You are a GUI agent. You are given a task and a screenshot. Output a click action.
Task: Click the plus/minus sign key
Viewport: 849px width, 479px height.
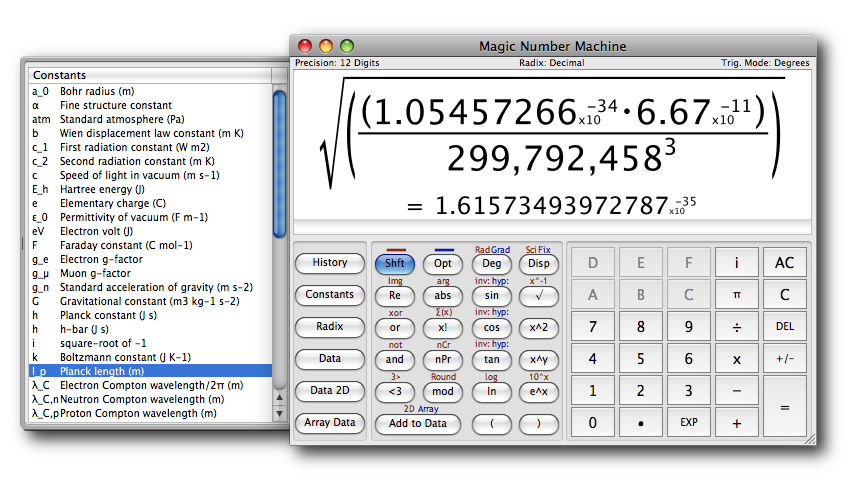[784, 359]
